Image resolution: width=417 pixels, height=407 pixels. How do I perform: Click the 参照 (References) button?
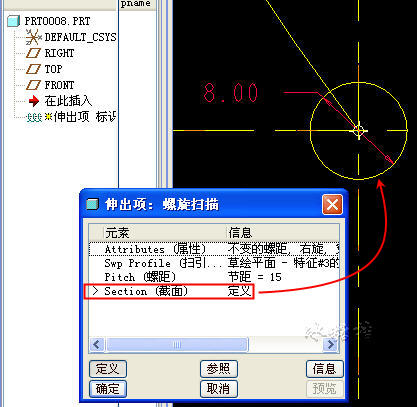click(219, 369)
